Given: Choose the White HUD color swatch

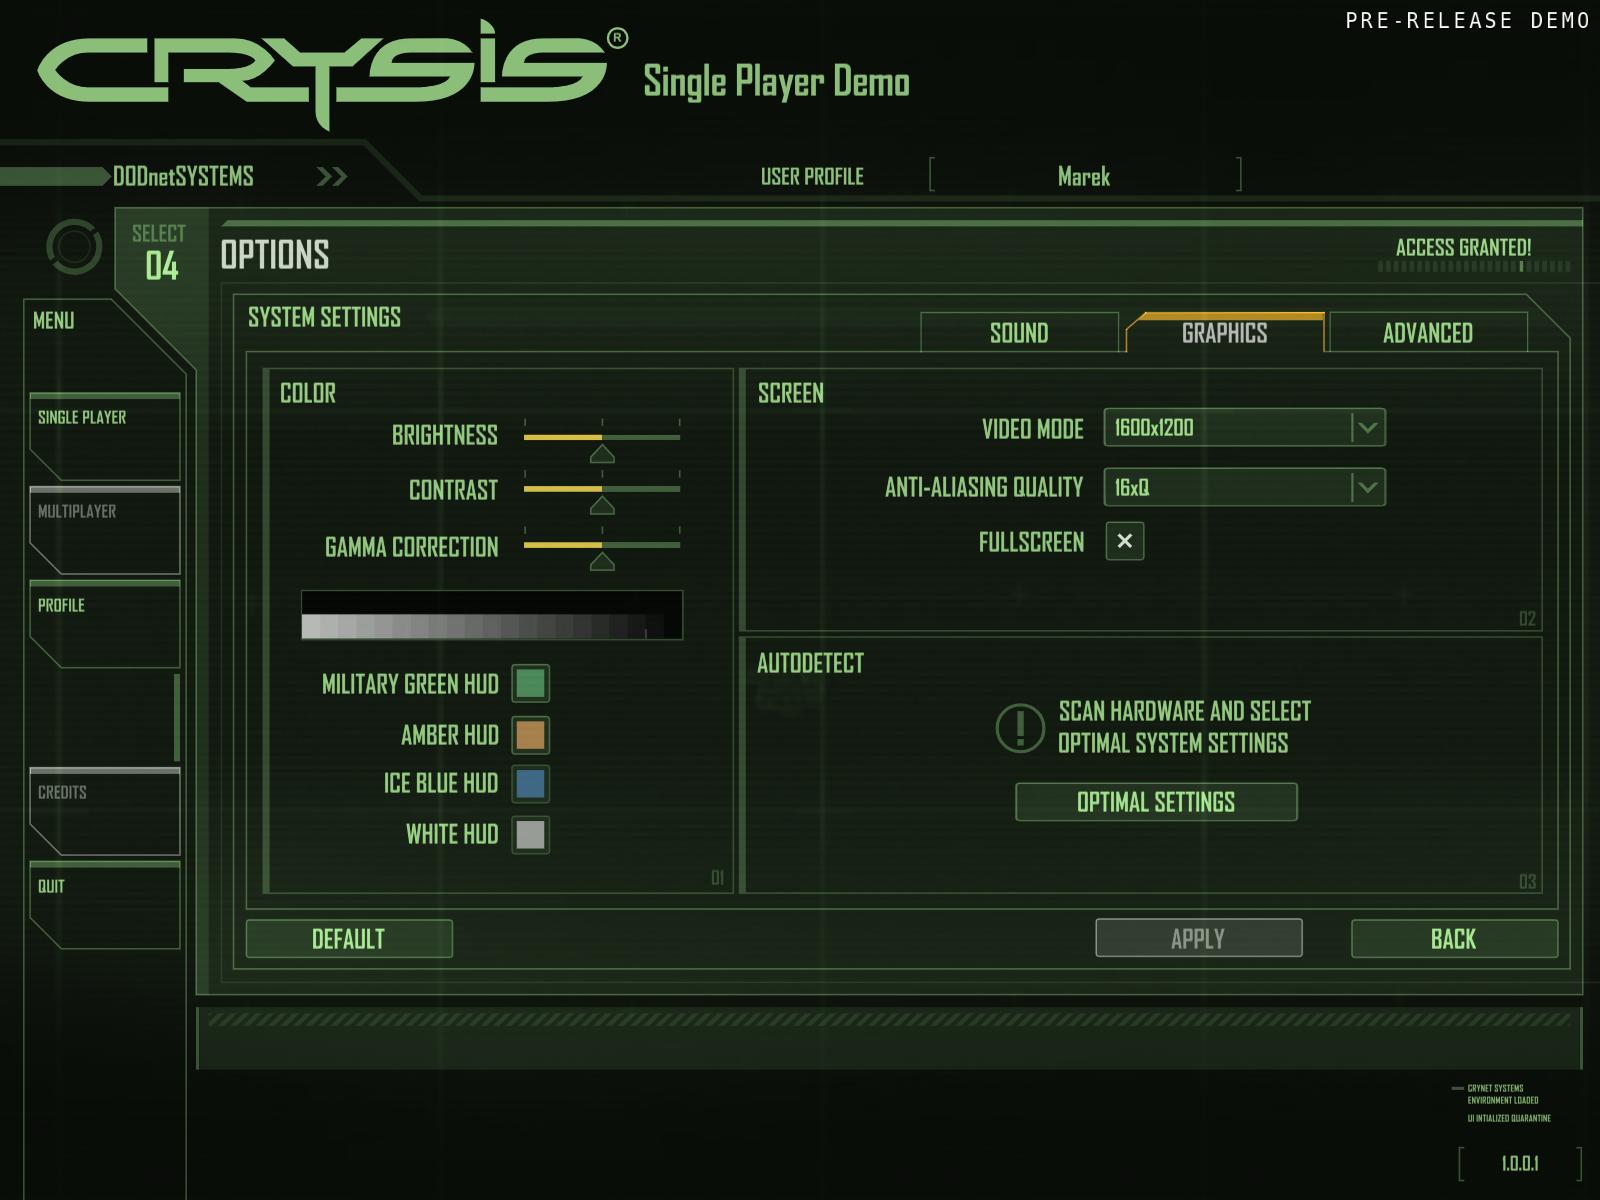Looking at the screenshot, I should pyautogui.click(x=530, y=834).
